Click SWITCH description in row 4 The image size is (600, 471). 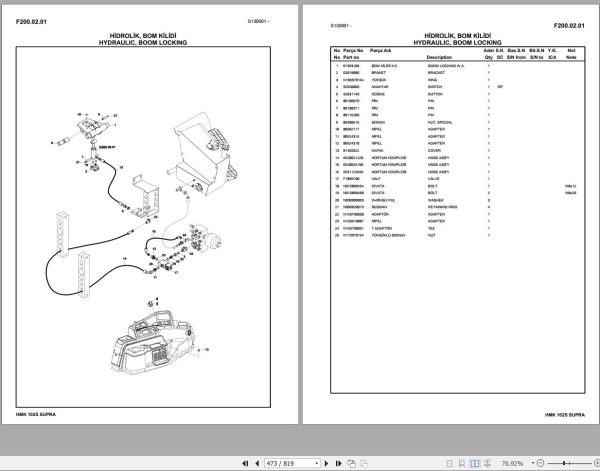coord(435,87)
